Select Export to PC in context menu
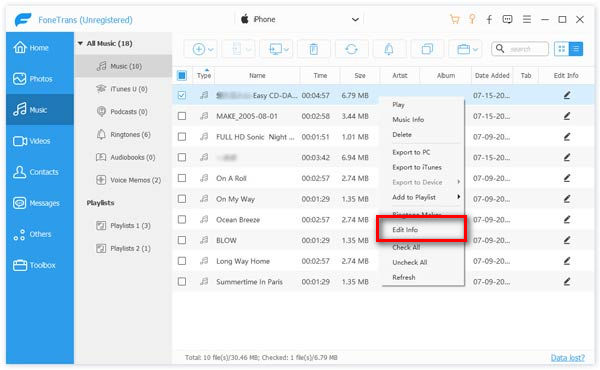The image size is (600, 370). (x=411, y=152)
